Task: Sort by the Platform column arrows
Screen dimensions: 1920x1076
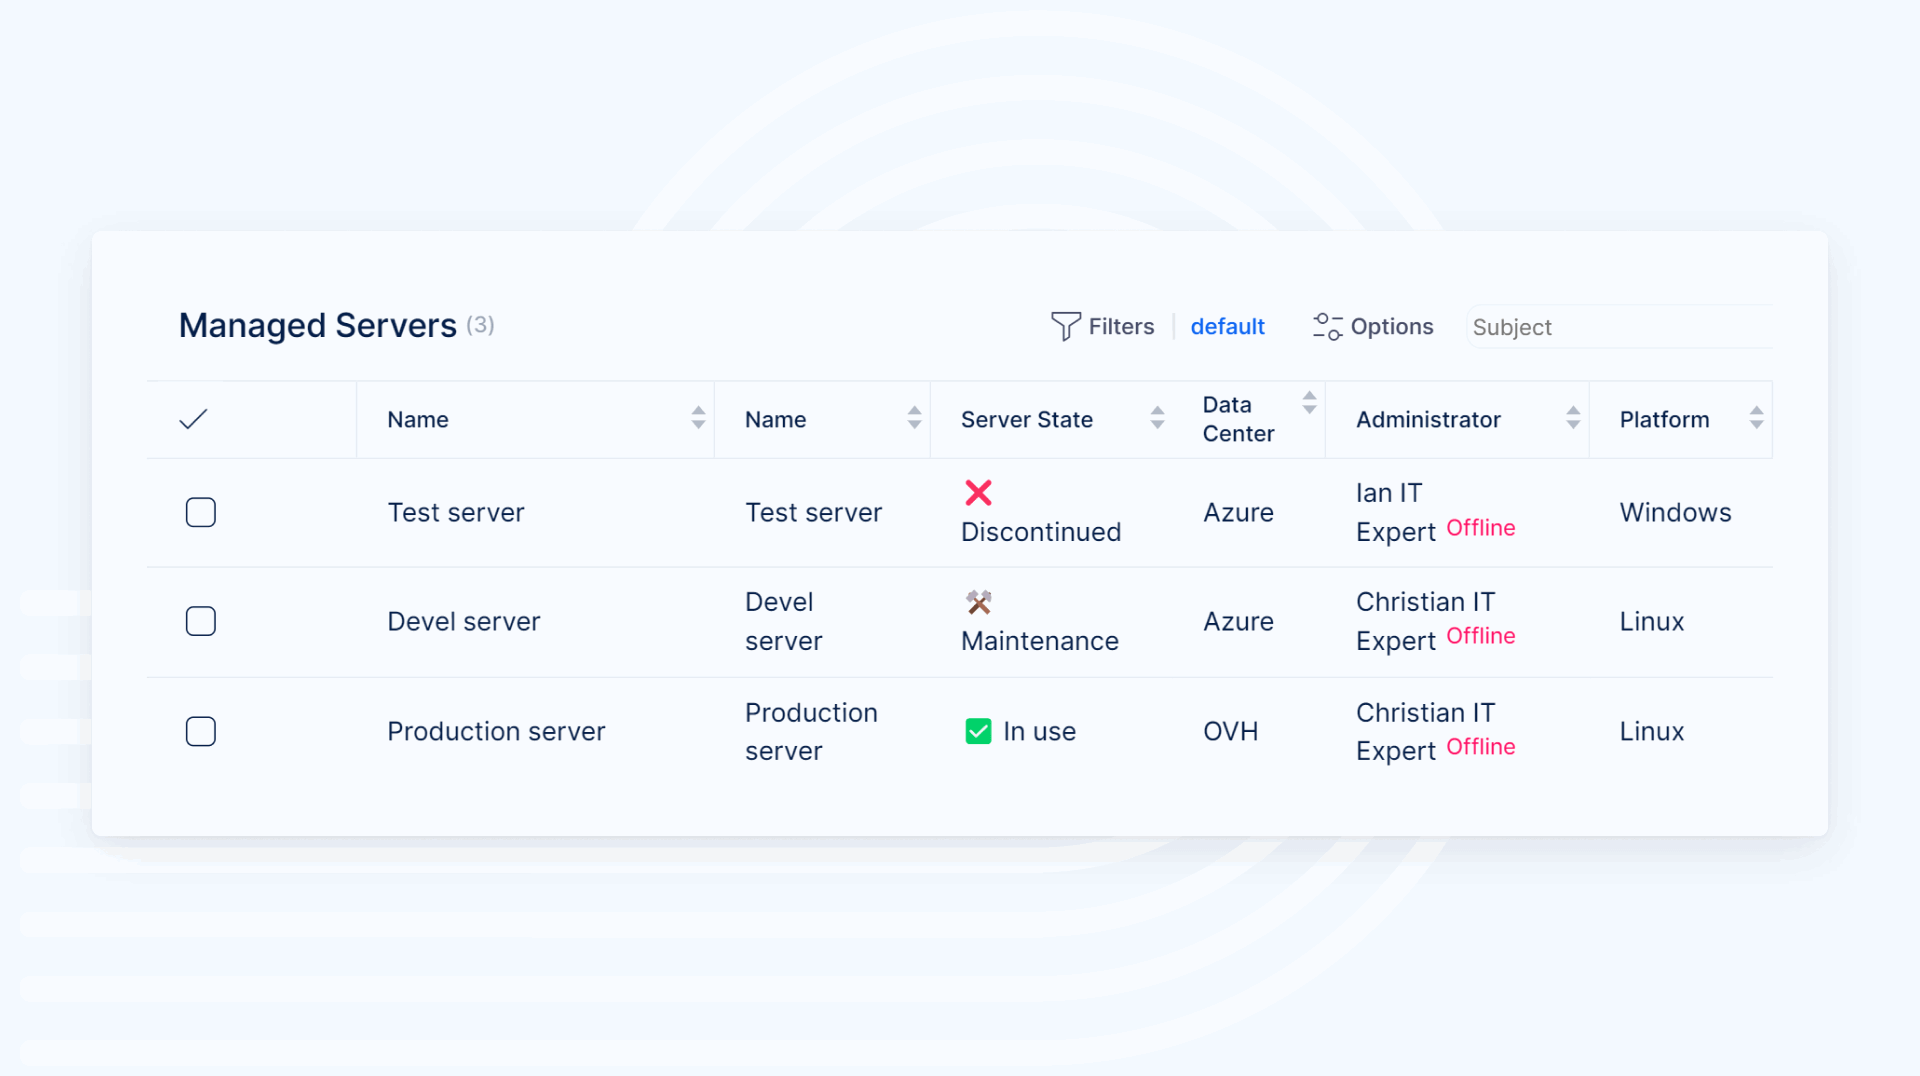Action: tap(1756, 418)
